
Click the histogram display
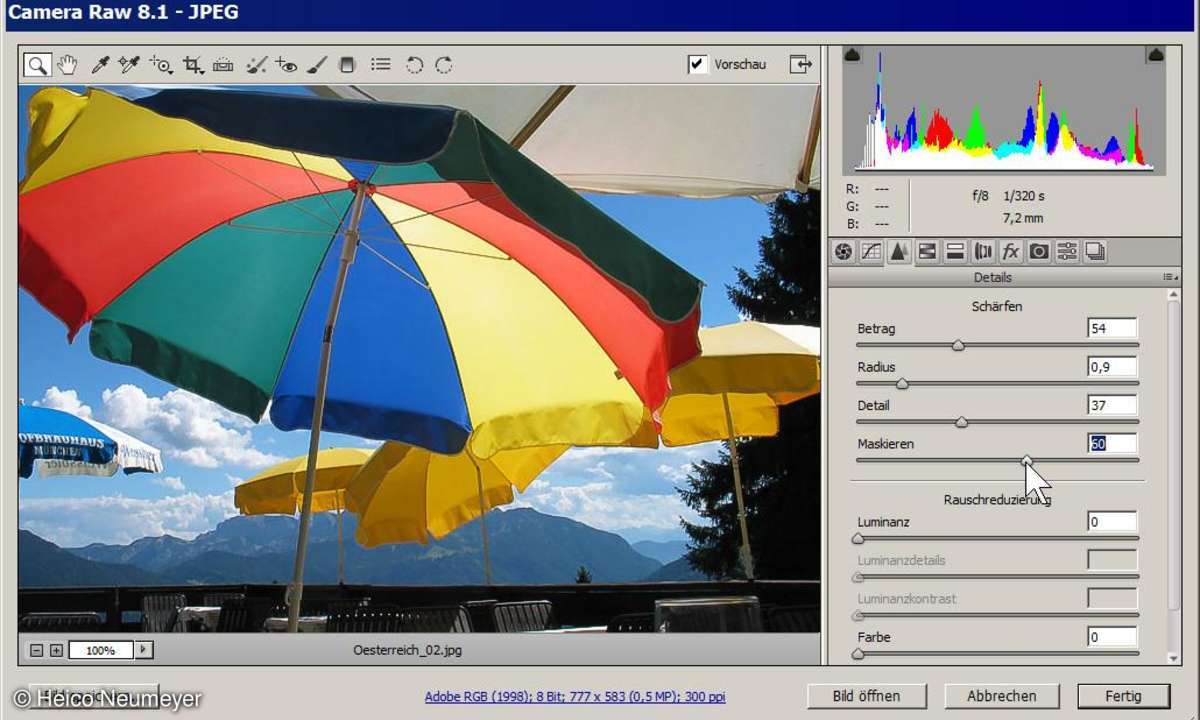[1004, 110]
